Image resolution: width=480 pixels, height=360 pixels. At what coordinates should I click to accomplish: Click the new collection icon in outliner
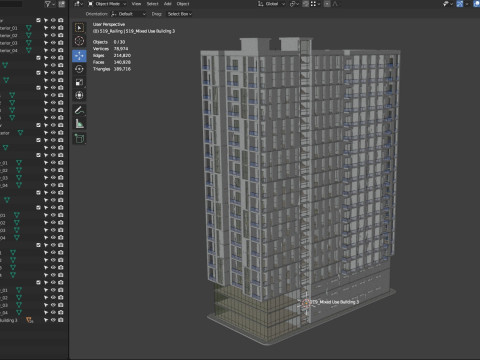click(x=62, y=4)
